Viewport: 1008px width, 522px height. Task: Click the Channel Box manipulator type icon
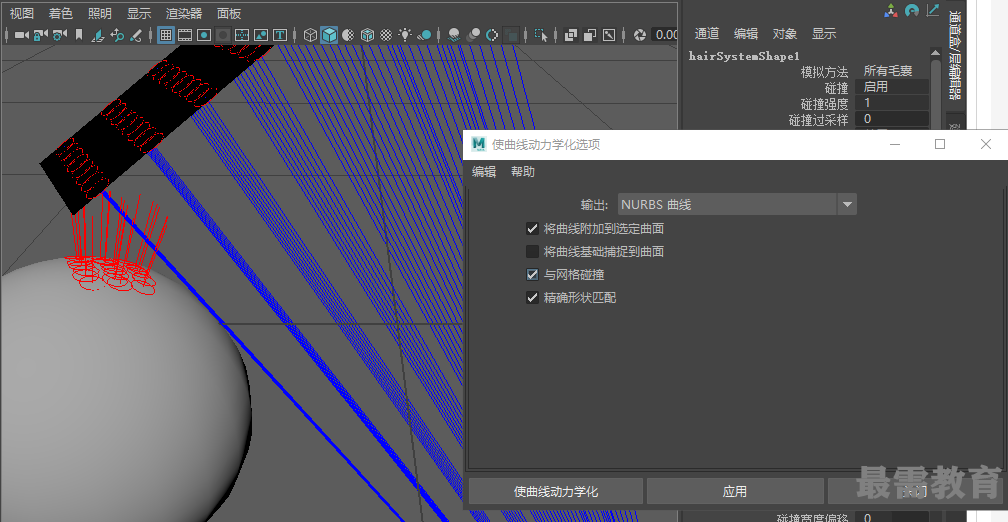coord(891,10)
